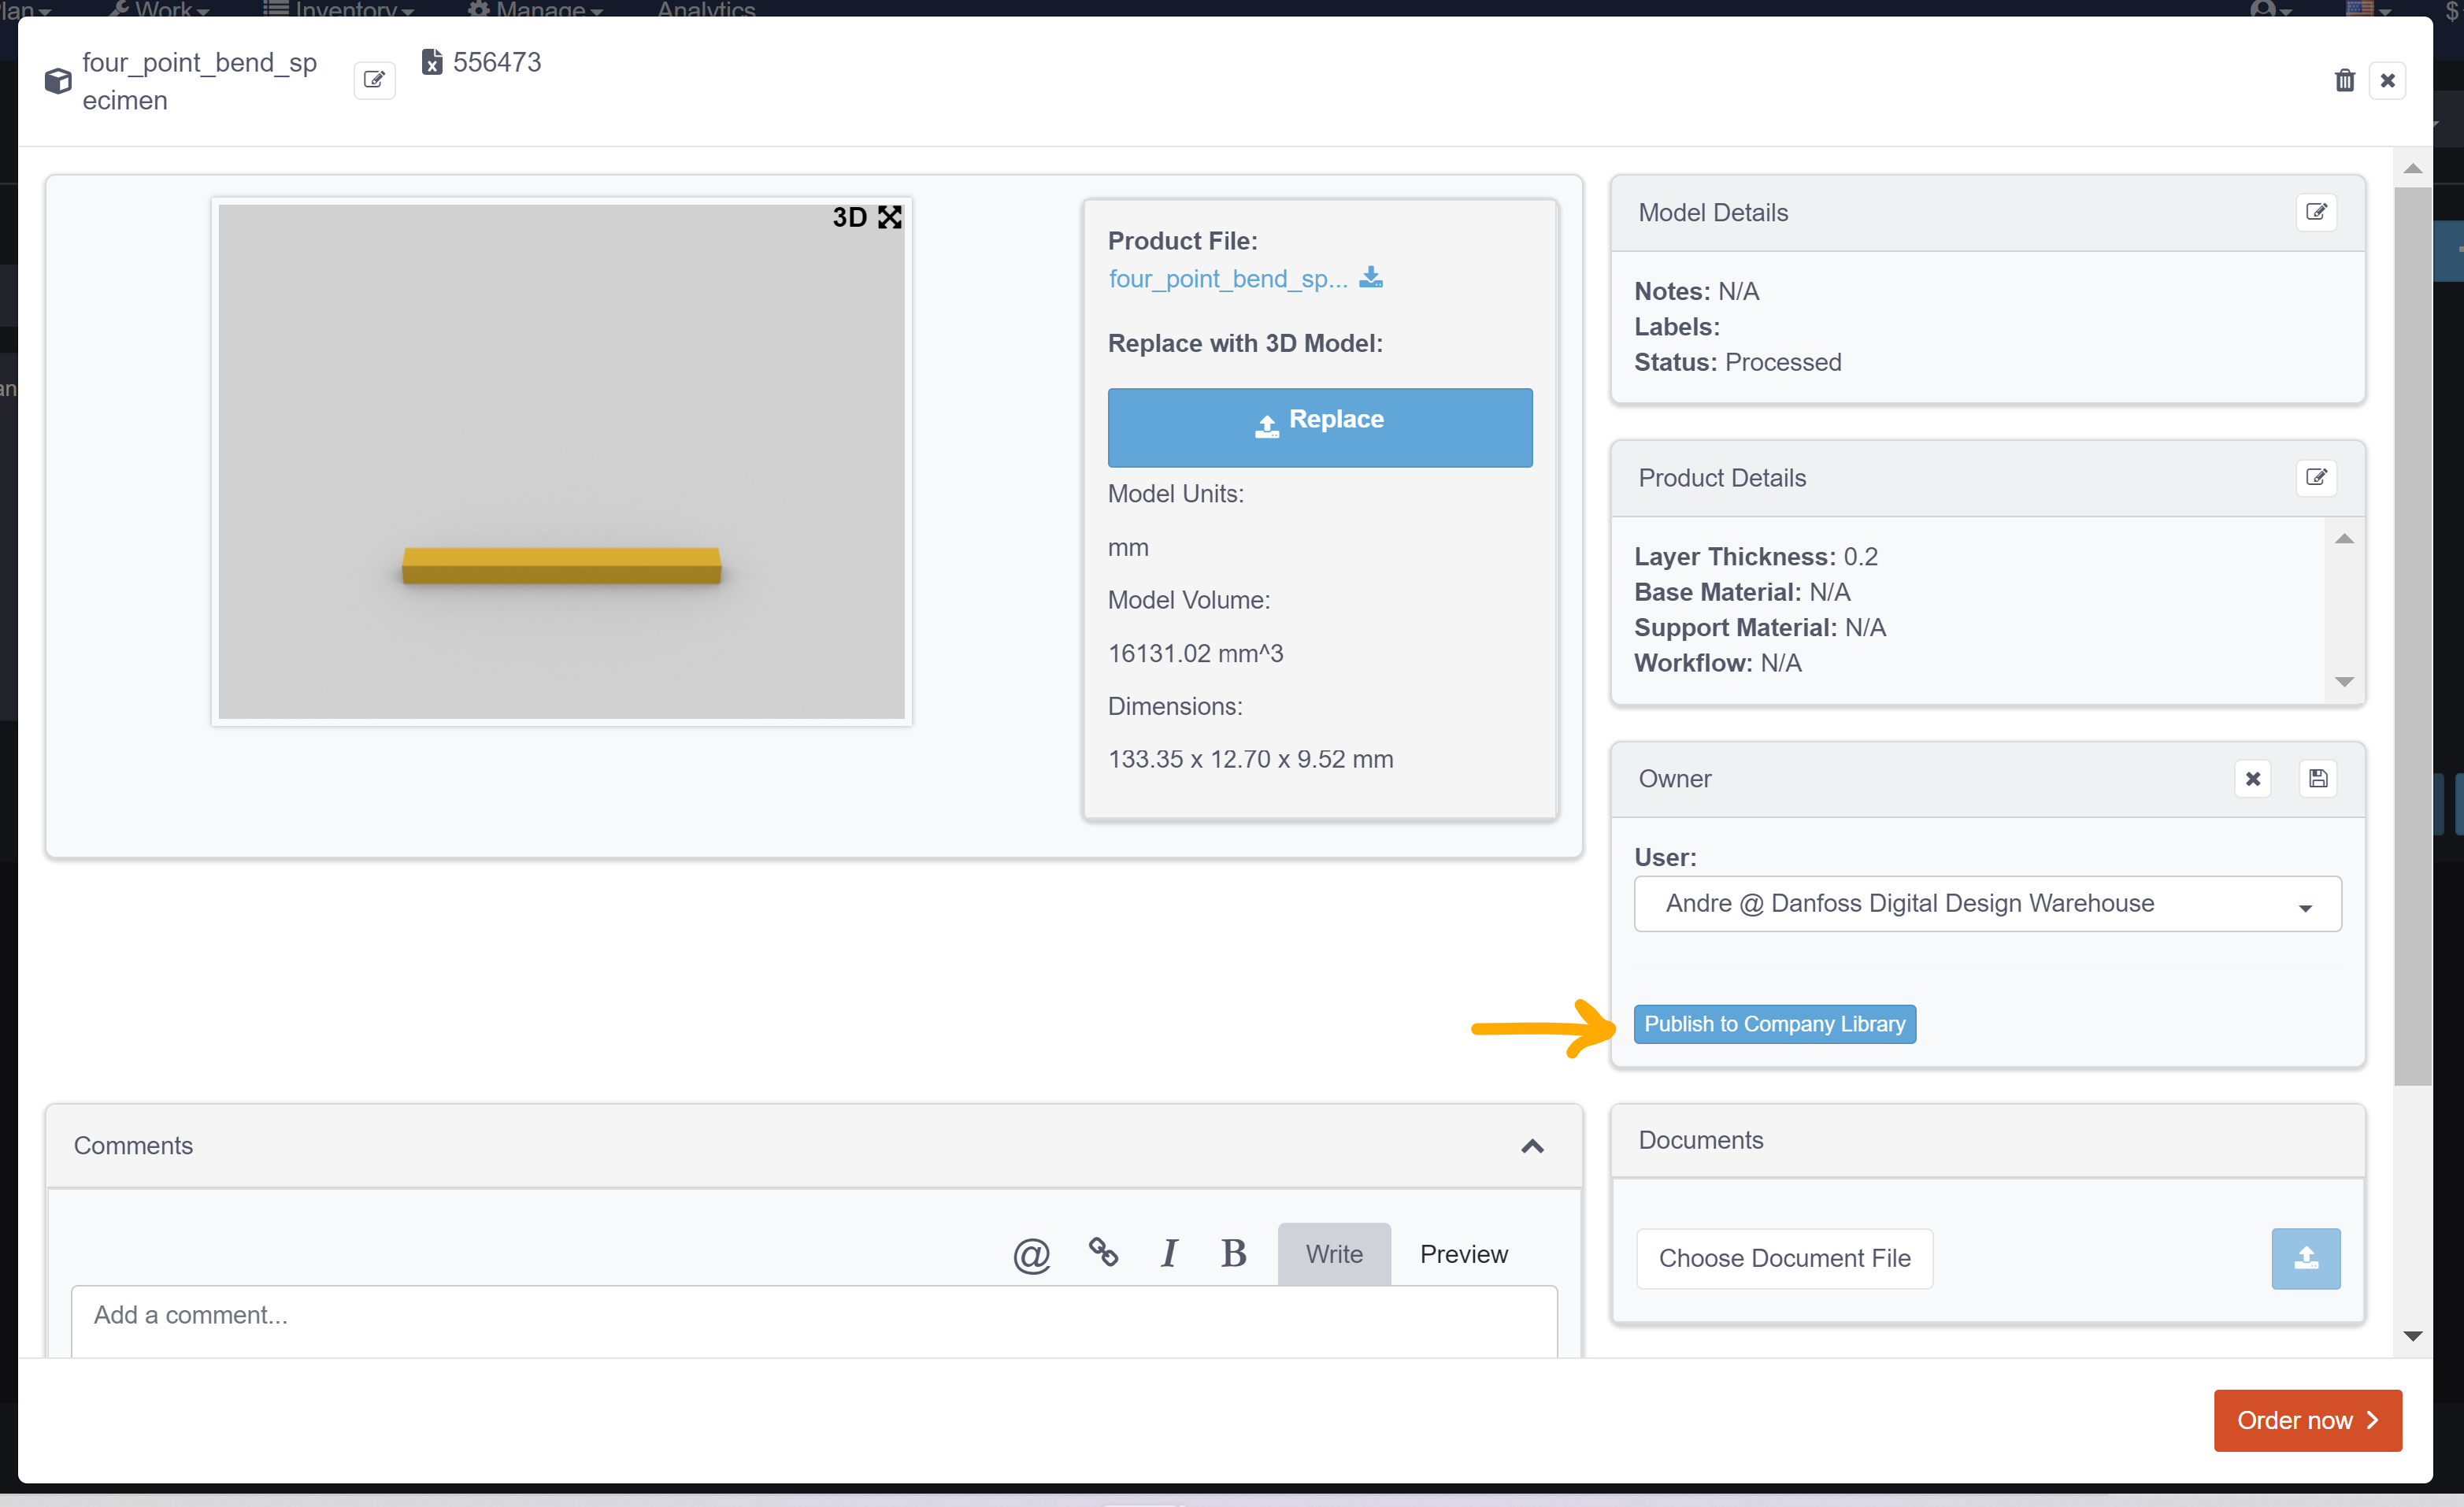Click the 3D model preview thumbnail
The width and height of the screenshot is (2464, 1507).
561,462
